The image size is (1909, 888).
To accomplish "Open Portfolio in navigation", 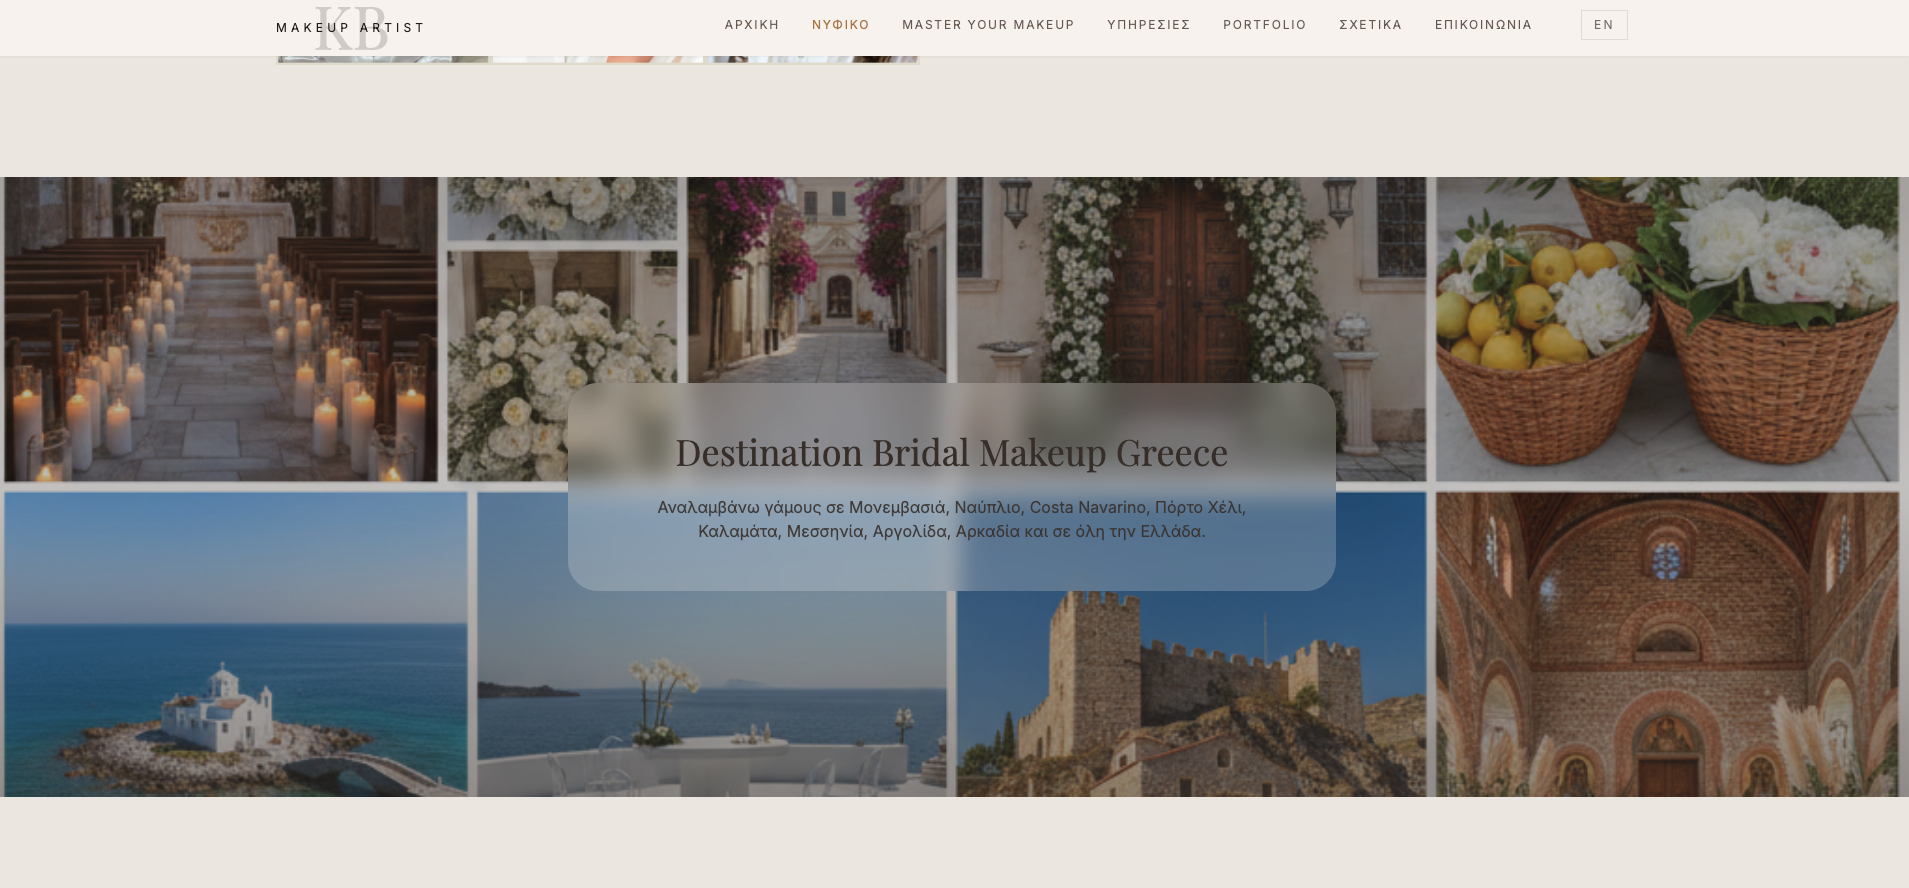I will (1265, 25).
